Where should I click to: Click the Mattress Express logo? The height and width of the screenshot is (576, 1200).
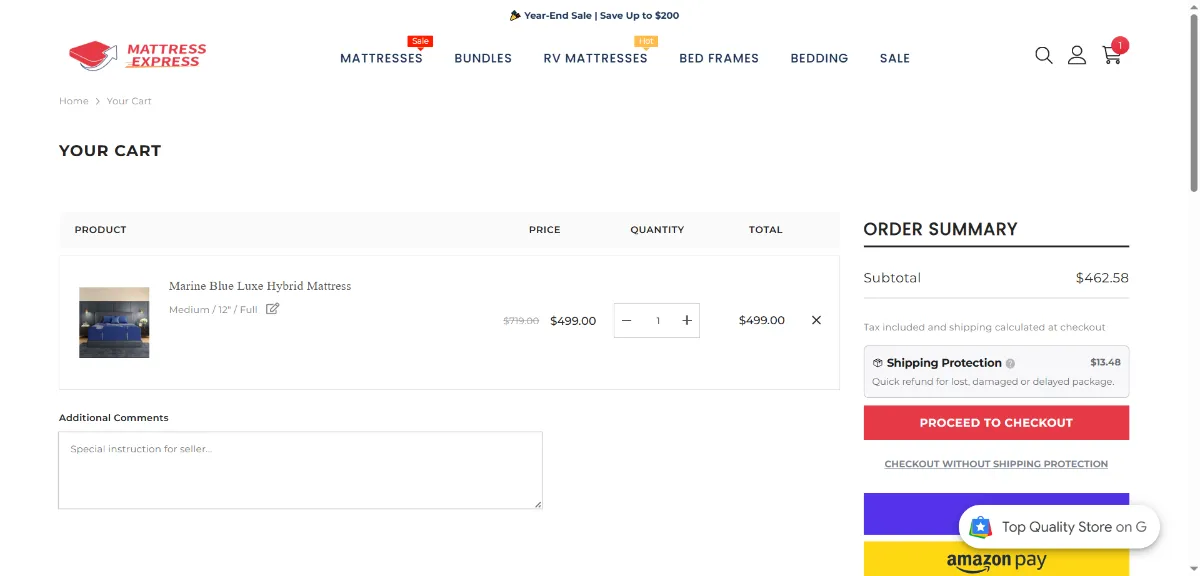(x=138, y=55)
